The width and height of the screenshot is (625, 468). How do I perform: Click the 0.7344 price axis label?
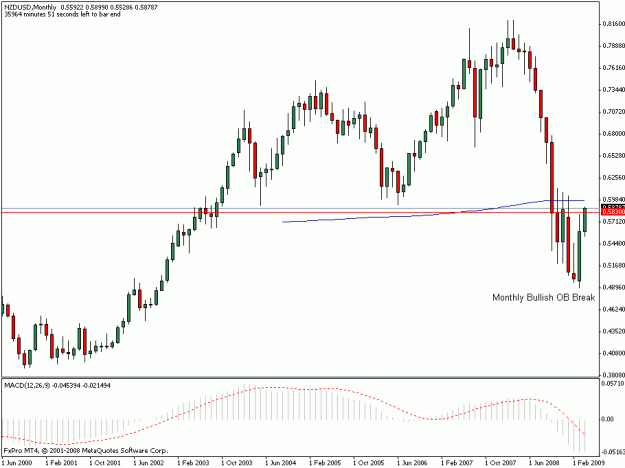pos(613,90)
